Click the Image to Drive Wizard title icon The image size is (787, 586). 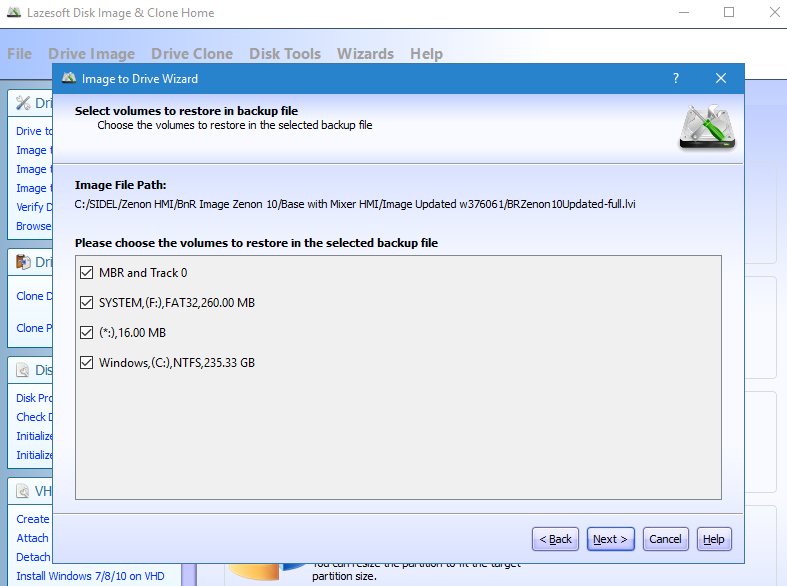click(69, 78)
